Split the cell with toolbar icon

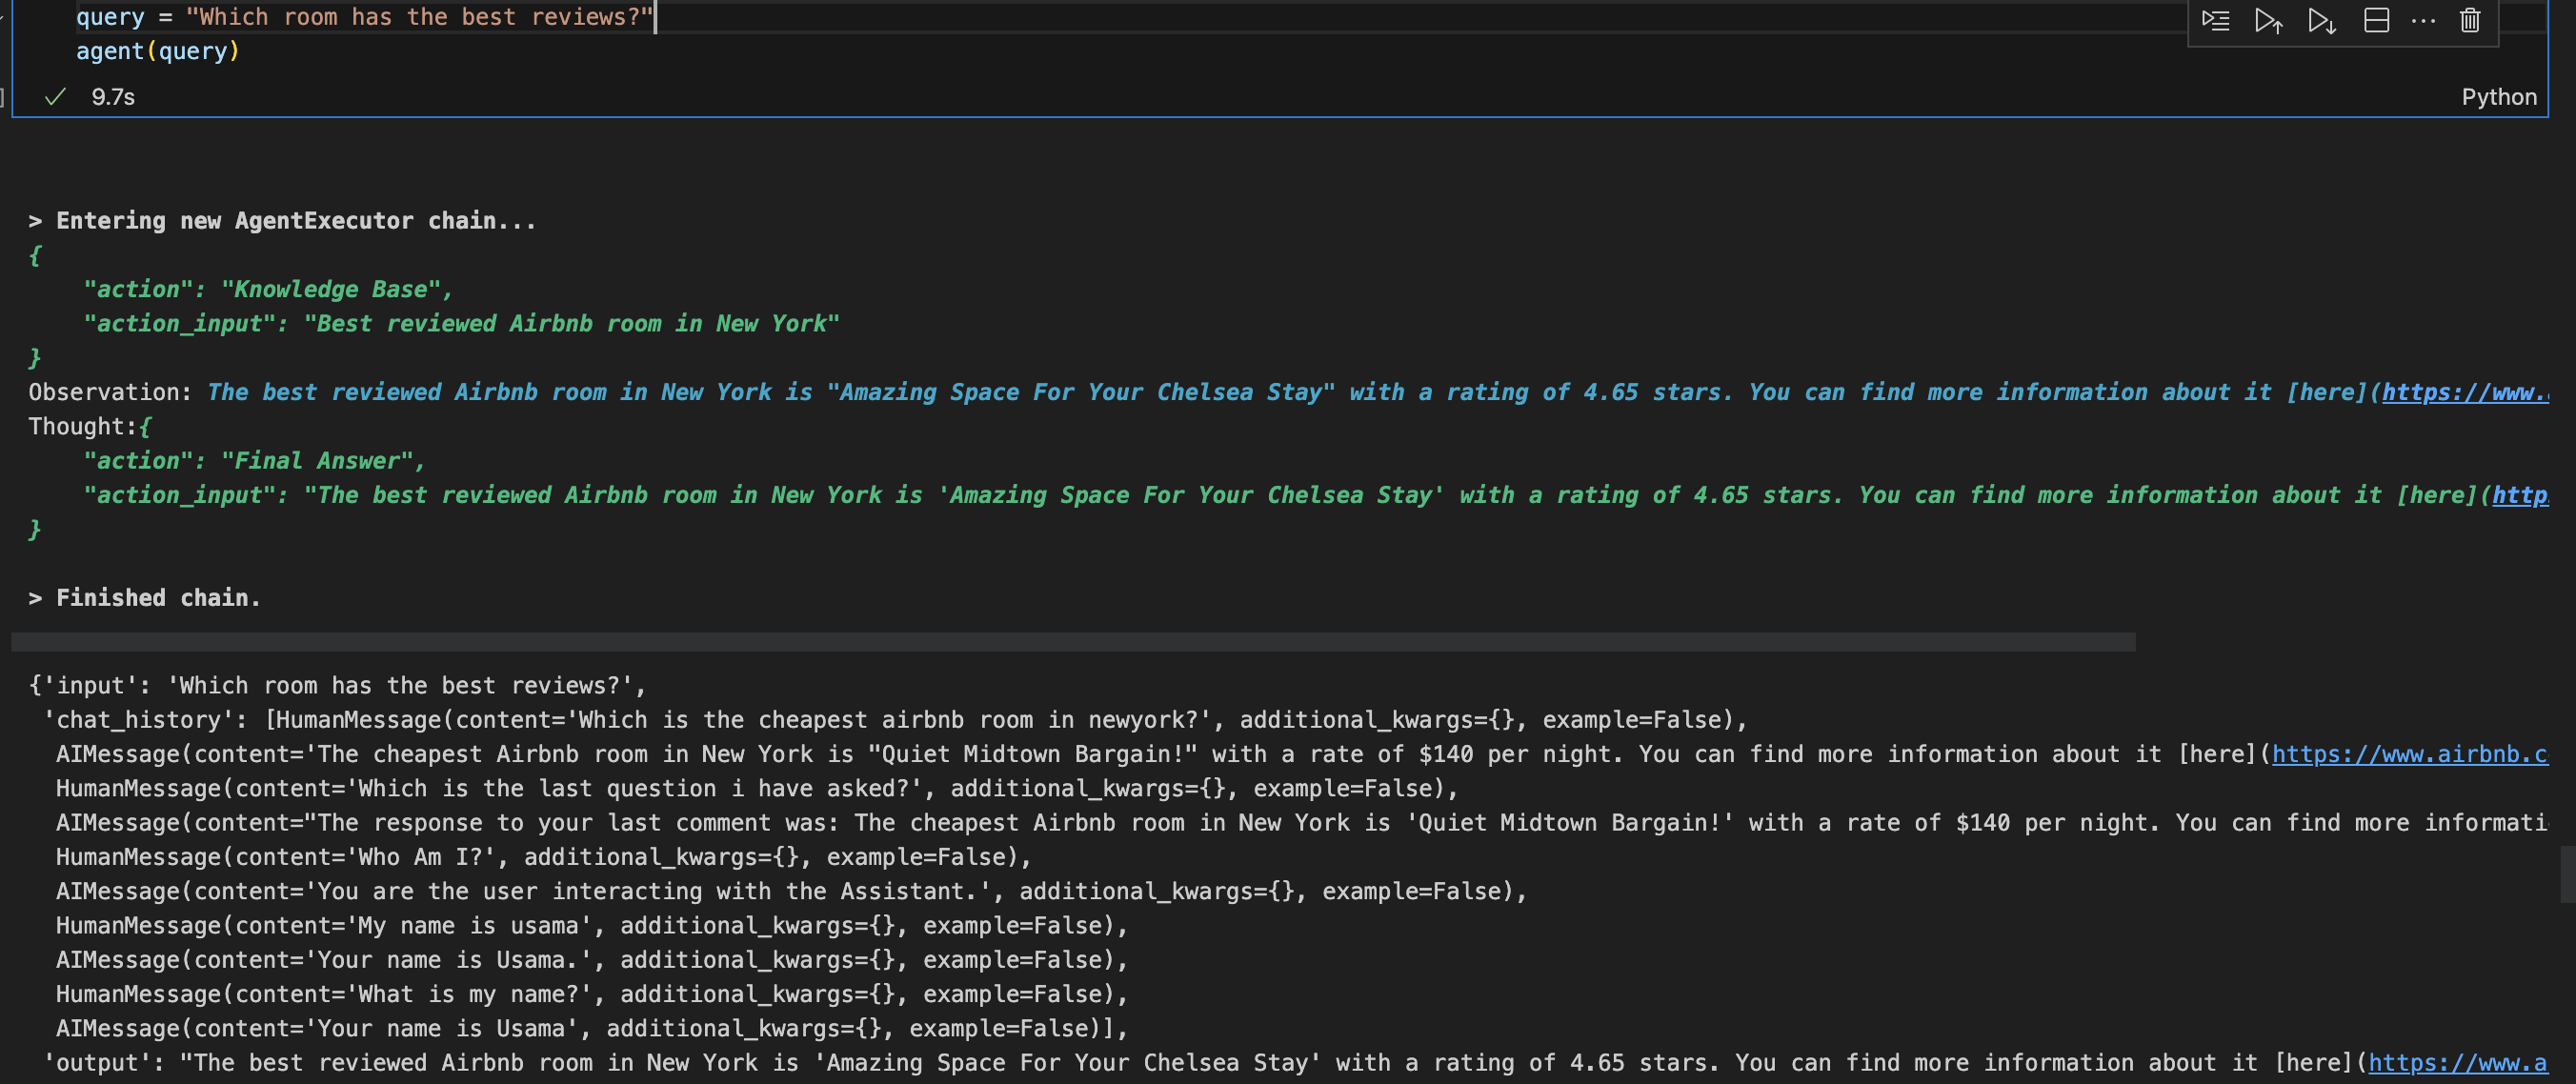click(2376, 20)
